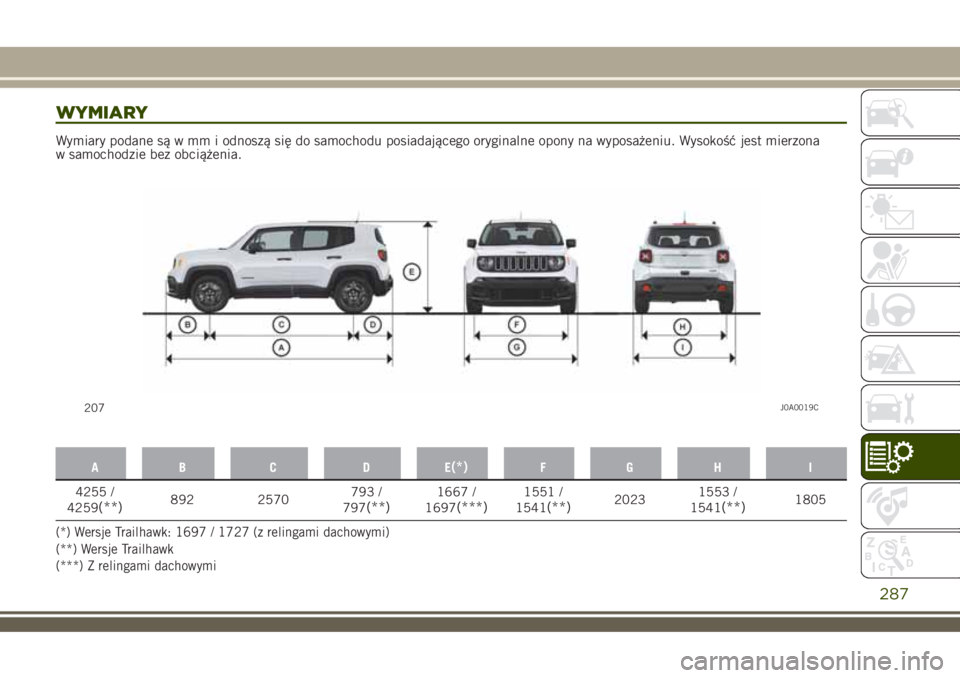Click the 892 value cell

pyautogui.click(x=182, y=500)
